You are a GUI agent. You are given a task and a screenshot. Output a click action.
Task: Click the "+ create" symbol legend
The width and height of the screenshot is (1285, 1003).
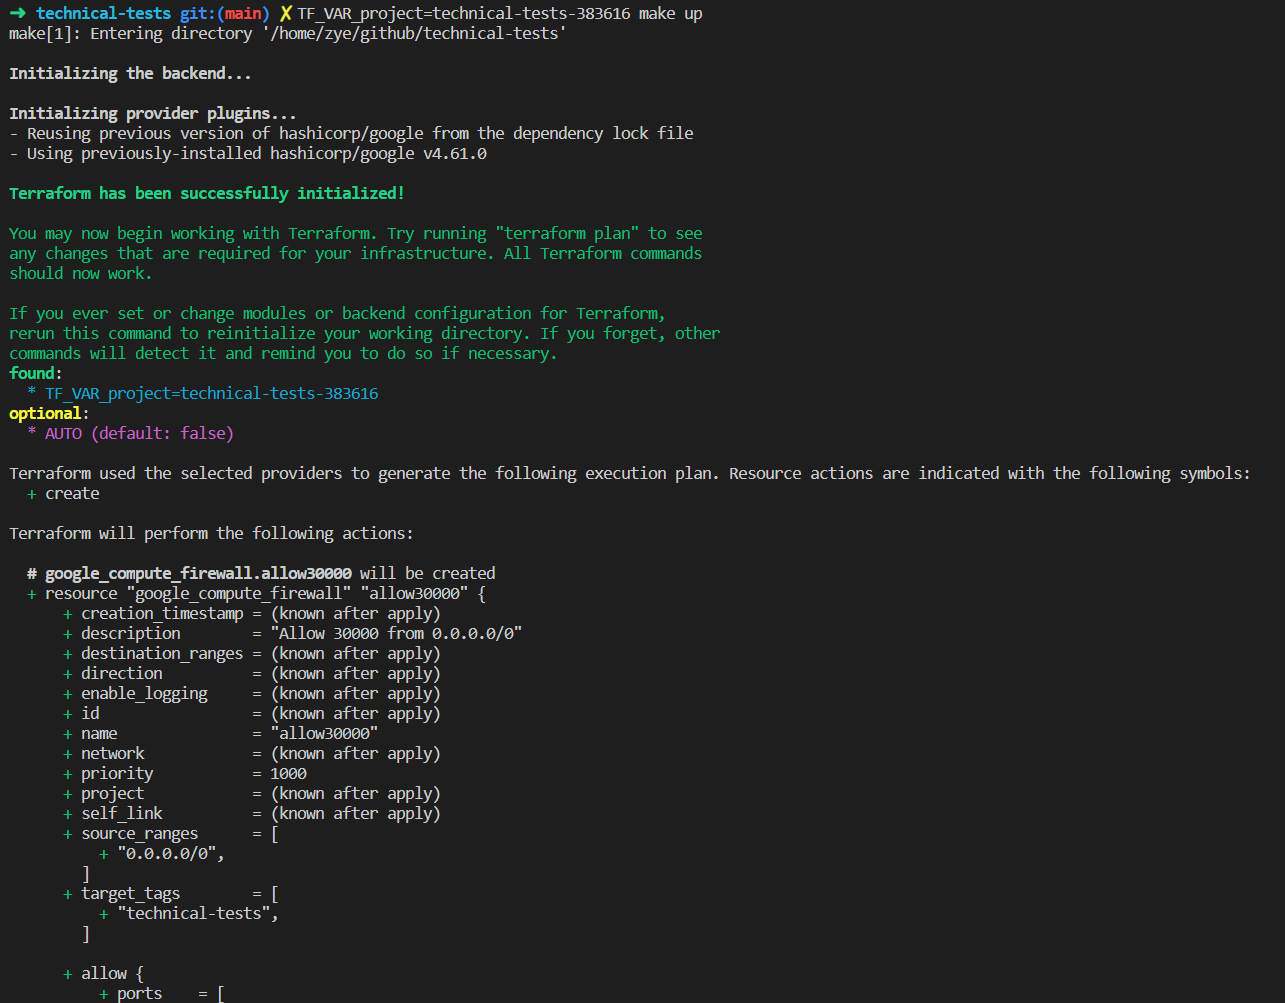click(x=63, y=493)
